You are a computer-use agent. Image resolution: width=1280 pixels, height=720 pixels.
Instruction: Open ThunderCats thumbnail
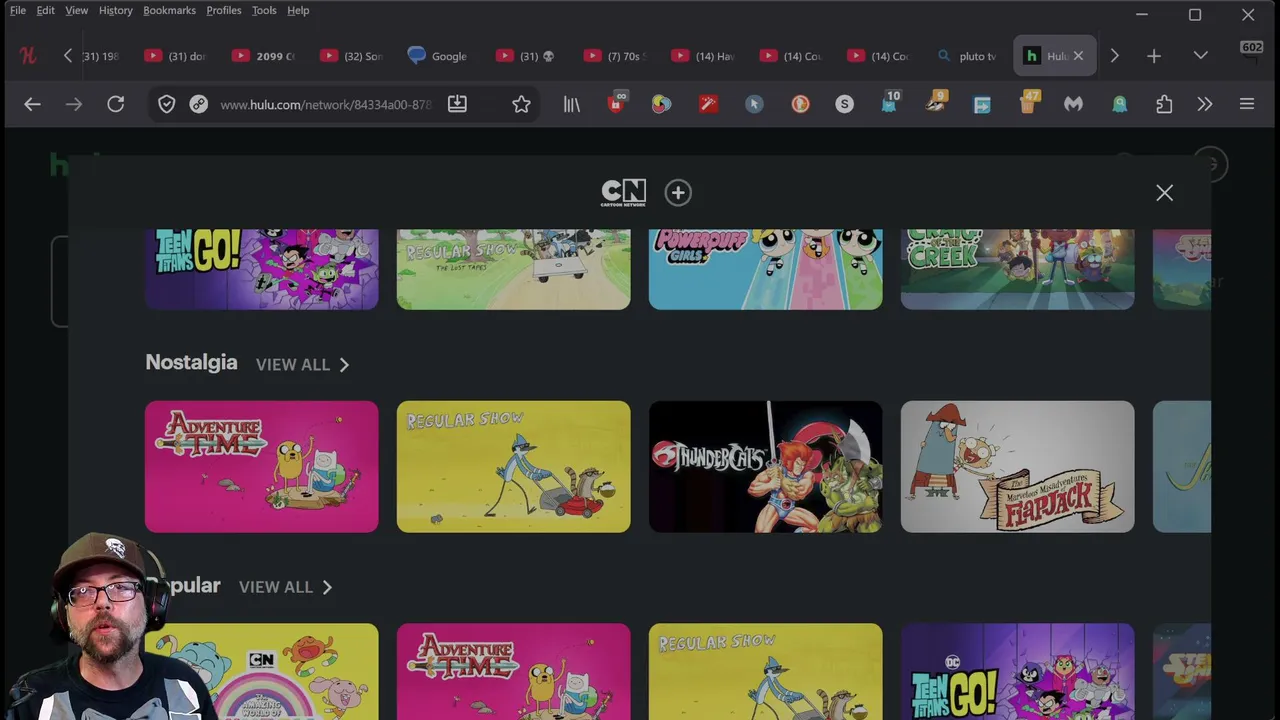coord(766,467)
